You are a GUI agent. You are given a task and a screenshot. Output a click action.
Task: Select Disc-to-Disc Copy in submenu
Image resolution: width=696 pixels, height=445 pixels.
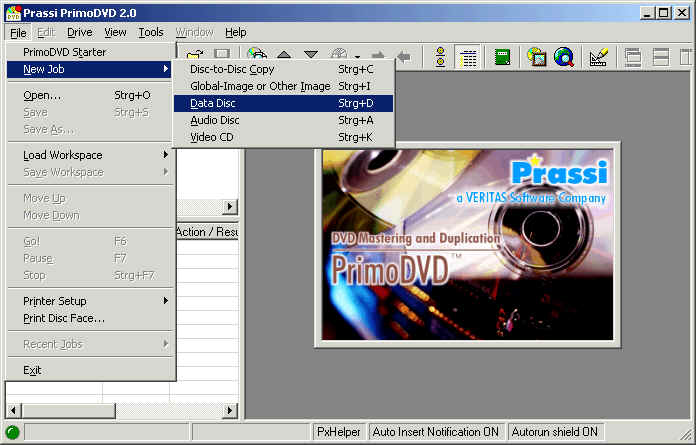click(x=283, y=69)
